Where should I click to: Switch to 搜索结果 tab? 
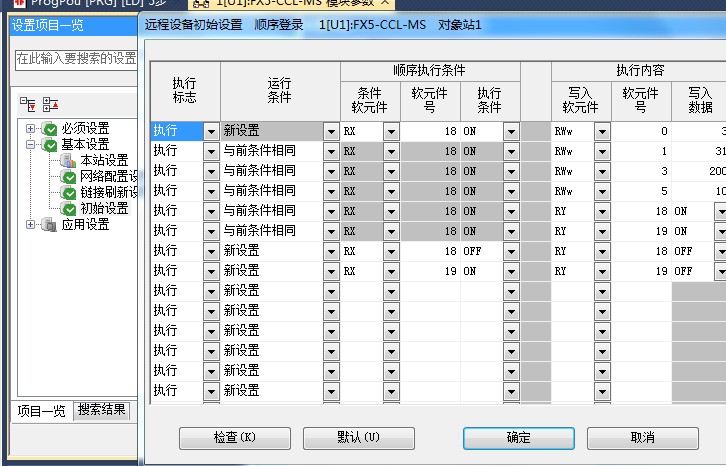[102, 410]
